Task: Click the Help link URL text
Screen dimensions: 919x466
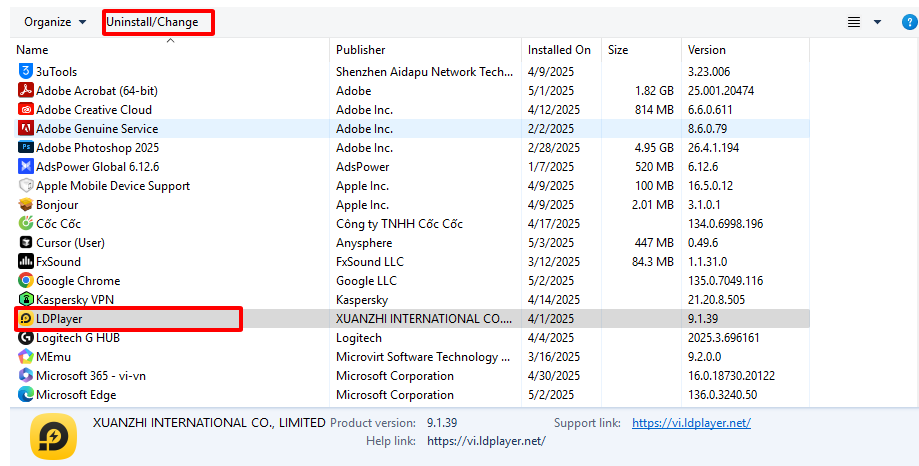Action: click(x=486, y=441)
